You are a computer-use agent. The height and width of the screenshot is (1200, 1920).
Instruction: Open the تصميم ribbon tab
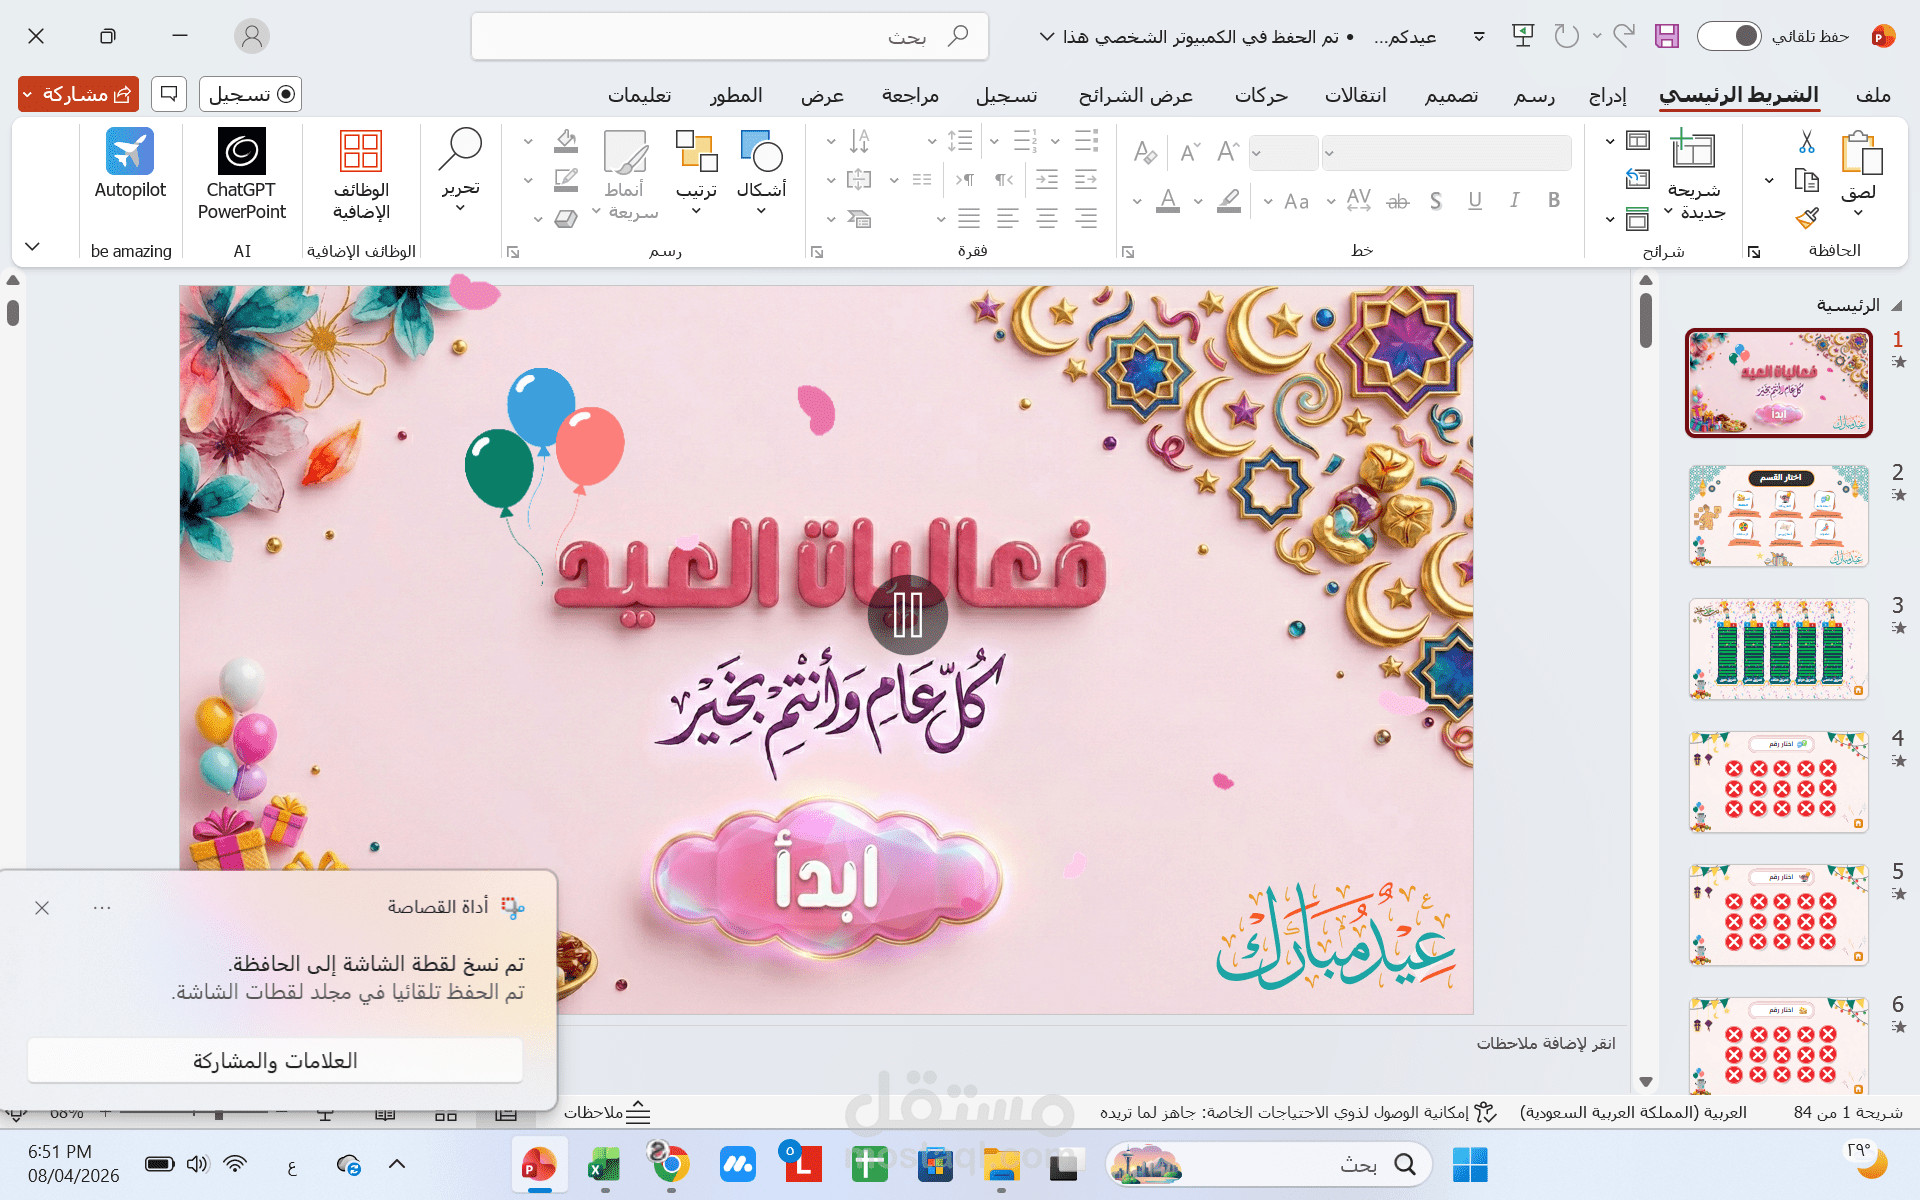coord(1451,95)
